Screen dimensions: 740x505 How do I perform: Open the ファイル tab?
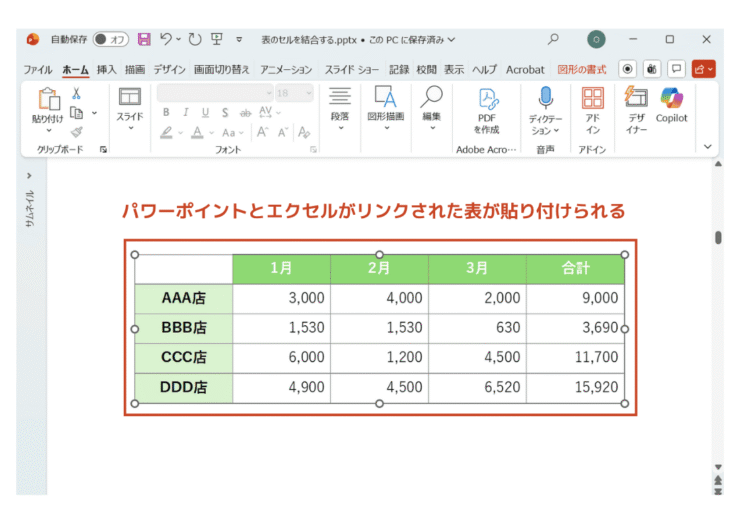[x=38, y=70]
